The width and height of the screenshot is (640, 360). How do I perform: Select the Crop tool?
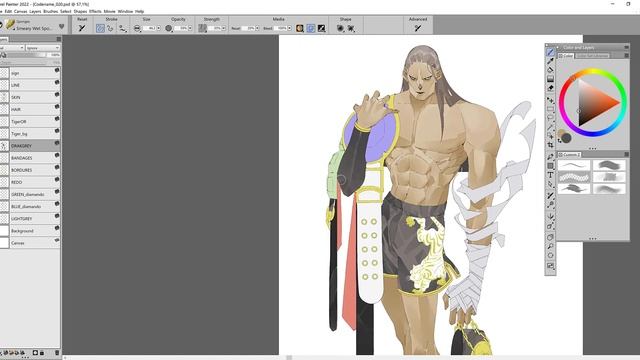pyautogui.click(x=550, y=144)
